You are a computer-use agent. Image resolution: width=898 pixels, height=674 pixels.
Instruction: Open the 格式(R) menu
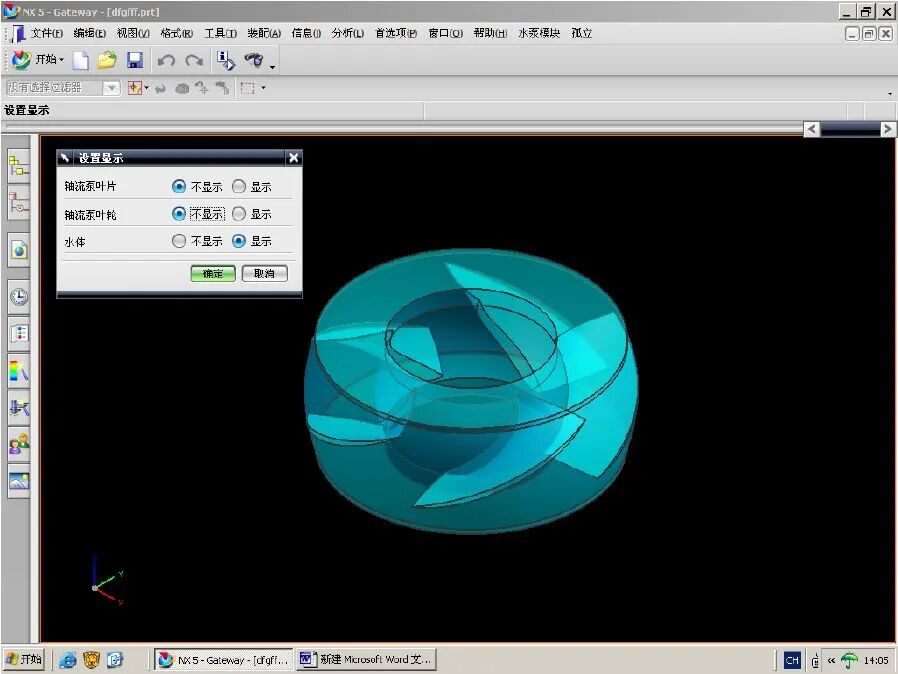[x=176, y=33]
